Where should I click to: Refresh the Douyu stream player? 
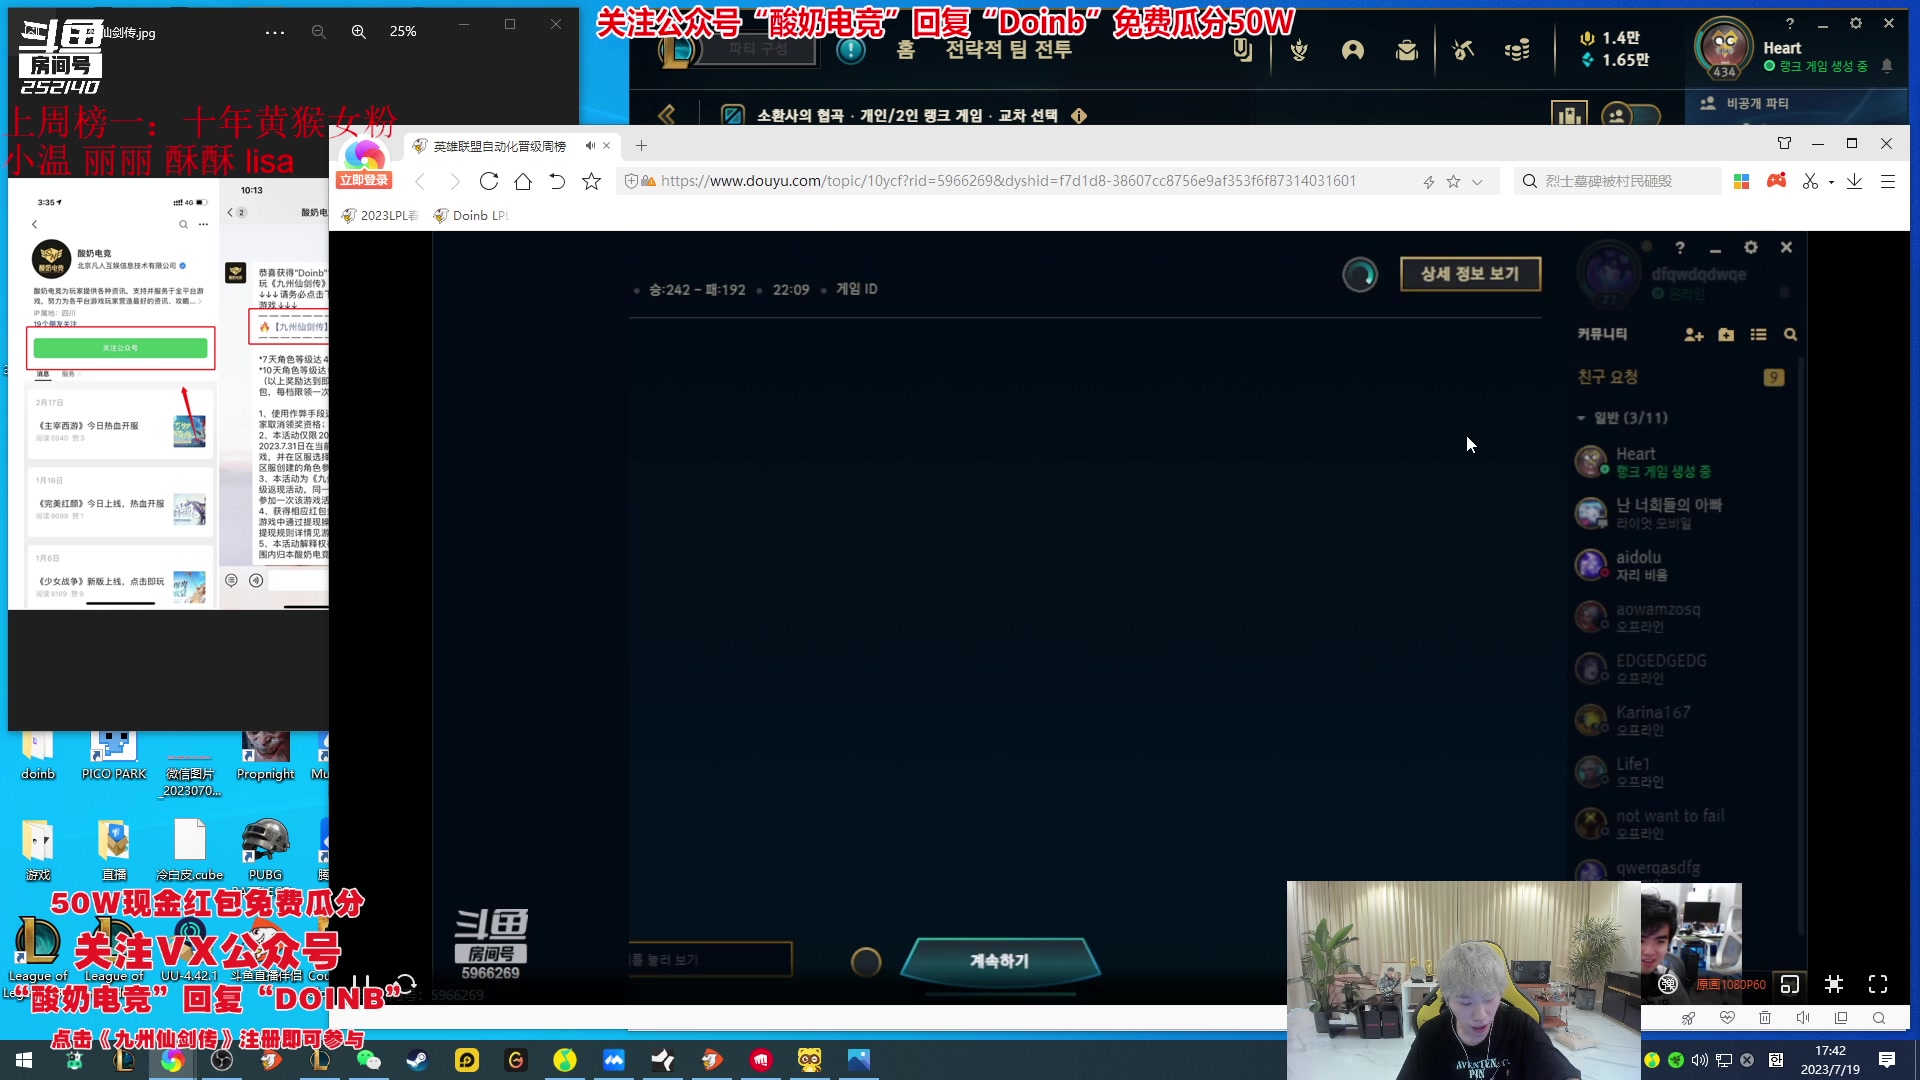coord(405,984)
